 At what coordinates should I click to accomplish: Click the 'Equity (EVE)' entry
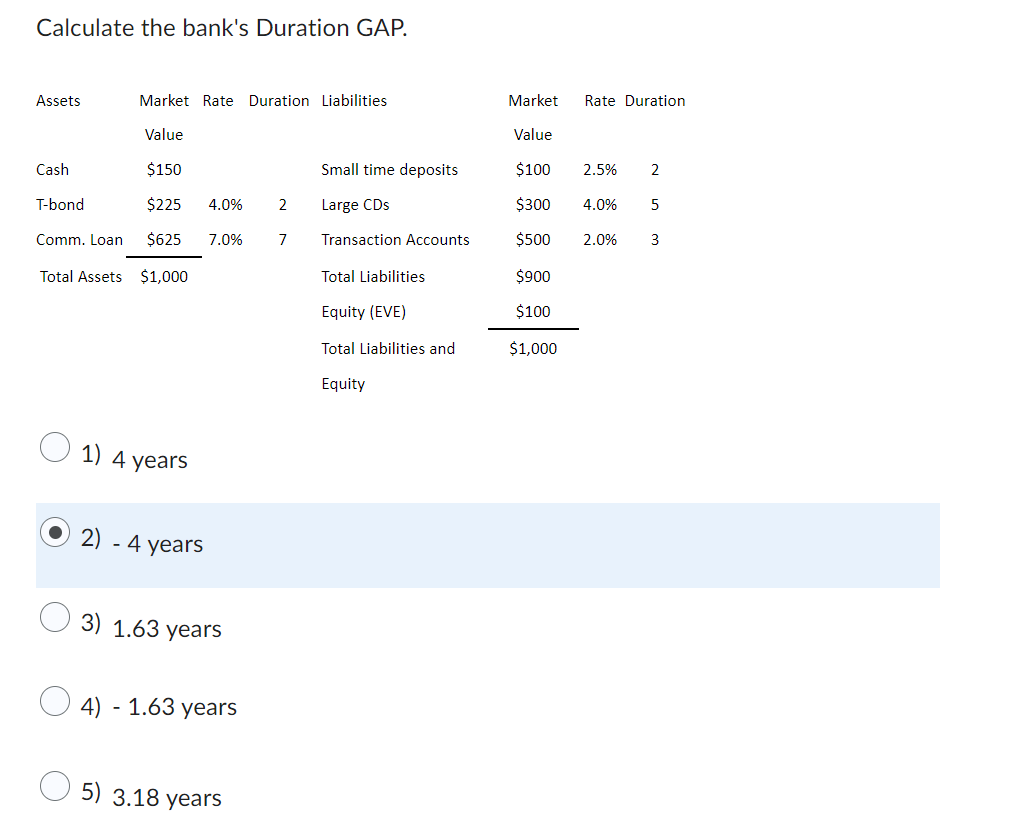(x=364, y=311)
